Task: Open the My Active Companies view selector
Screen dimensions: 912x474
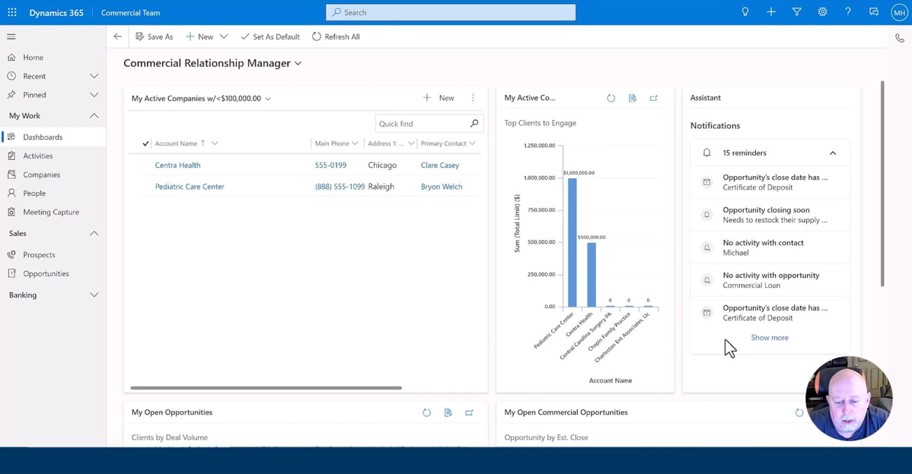Action: point(268,99)
